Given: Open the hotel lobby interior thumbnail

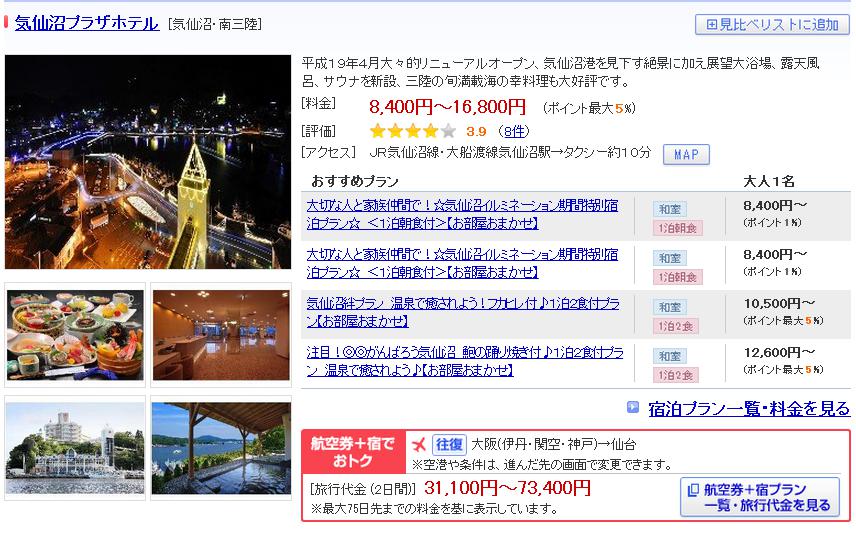Looking at the screenshot, I should (221, 335).
